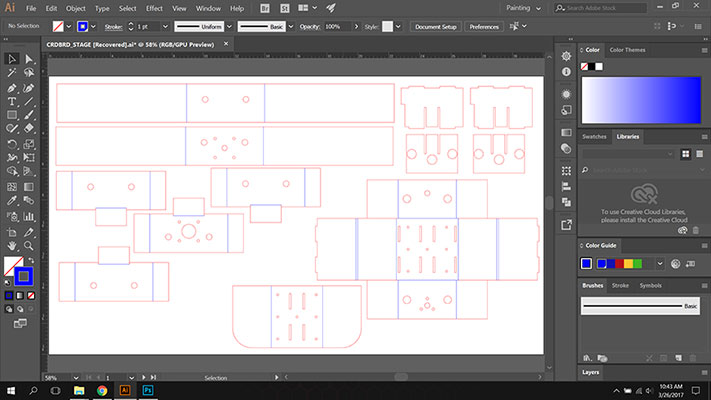This screenshot has height=400, width=711.
Task: Open Photoshop from the Windows taskbar
Action: coord(148,390)
